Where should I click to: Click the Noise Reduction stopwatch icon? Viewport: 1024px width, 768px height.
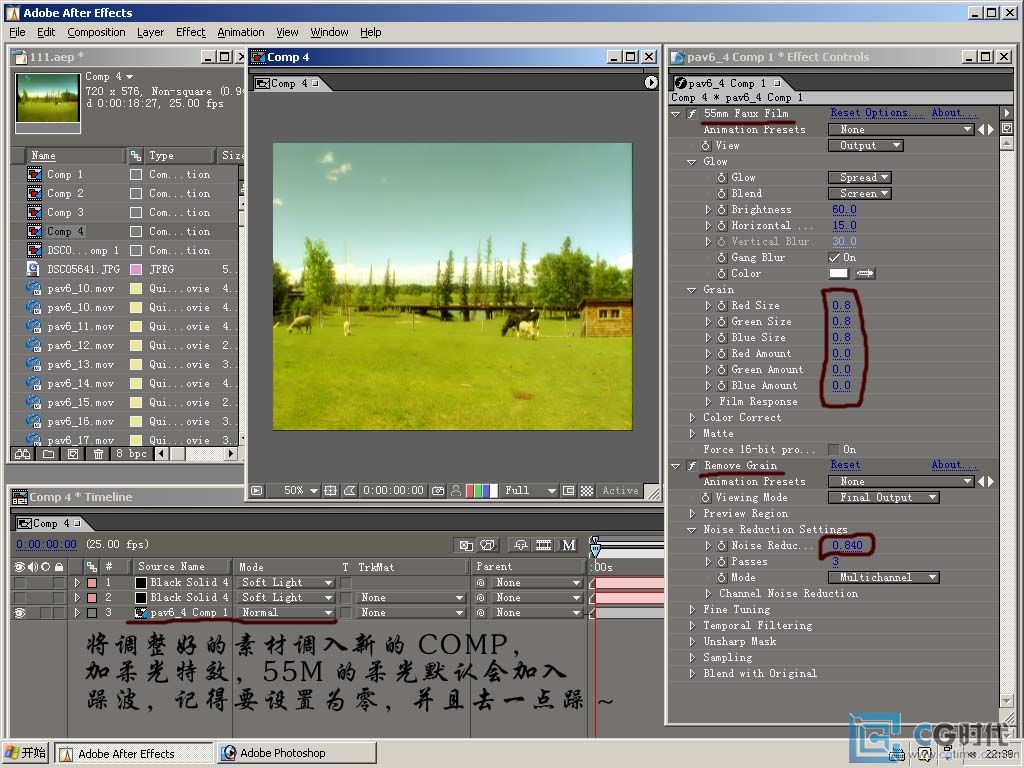[x=722, y=545]
